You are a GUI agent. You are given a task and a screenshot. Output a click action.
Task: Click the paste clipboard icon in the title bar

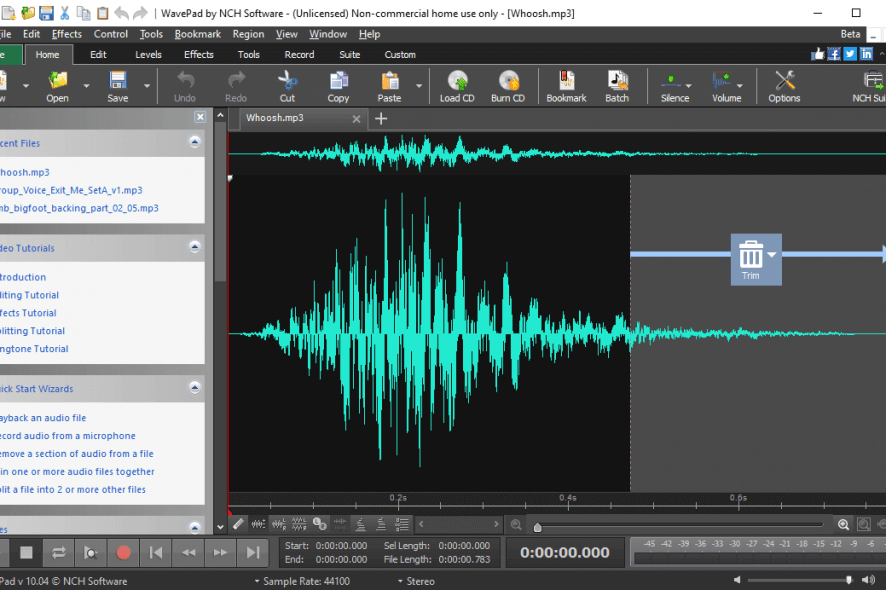pyautogui.click(x=102, y=12)
